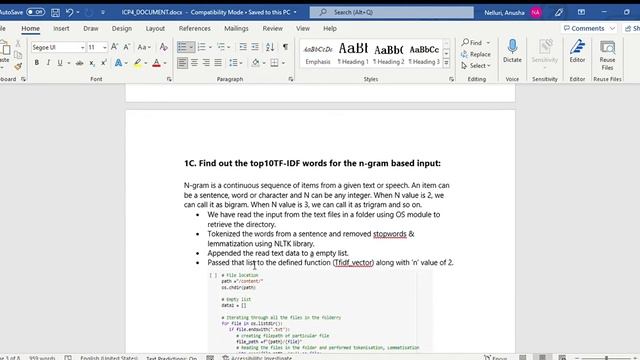Expand the Styles gallery More arrow
640x360 pixels.
tap(446, 63)
